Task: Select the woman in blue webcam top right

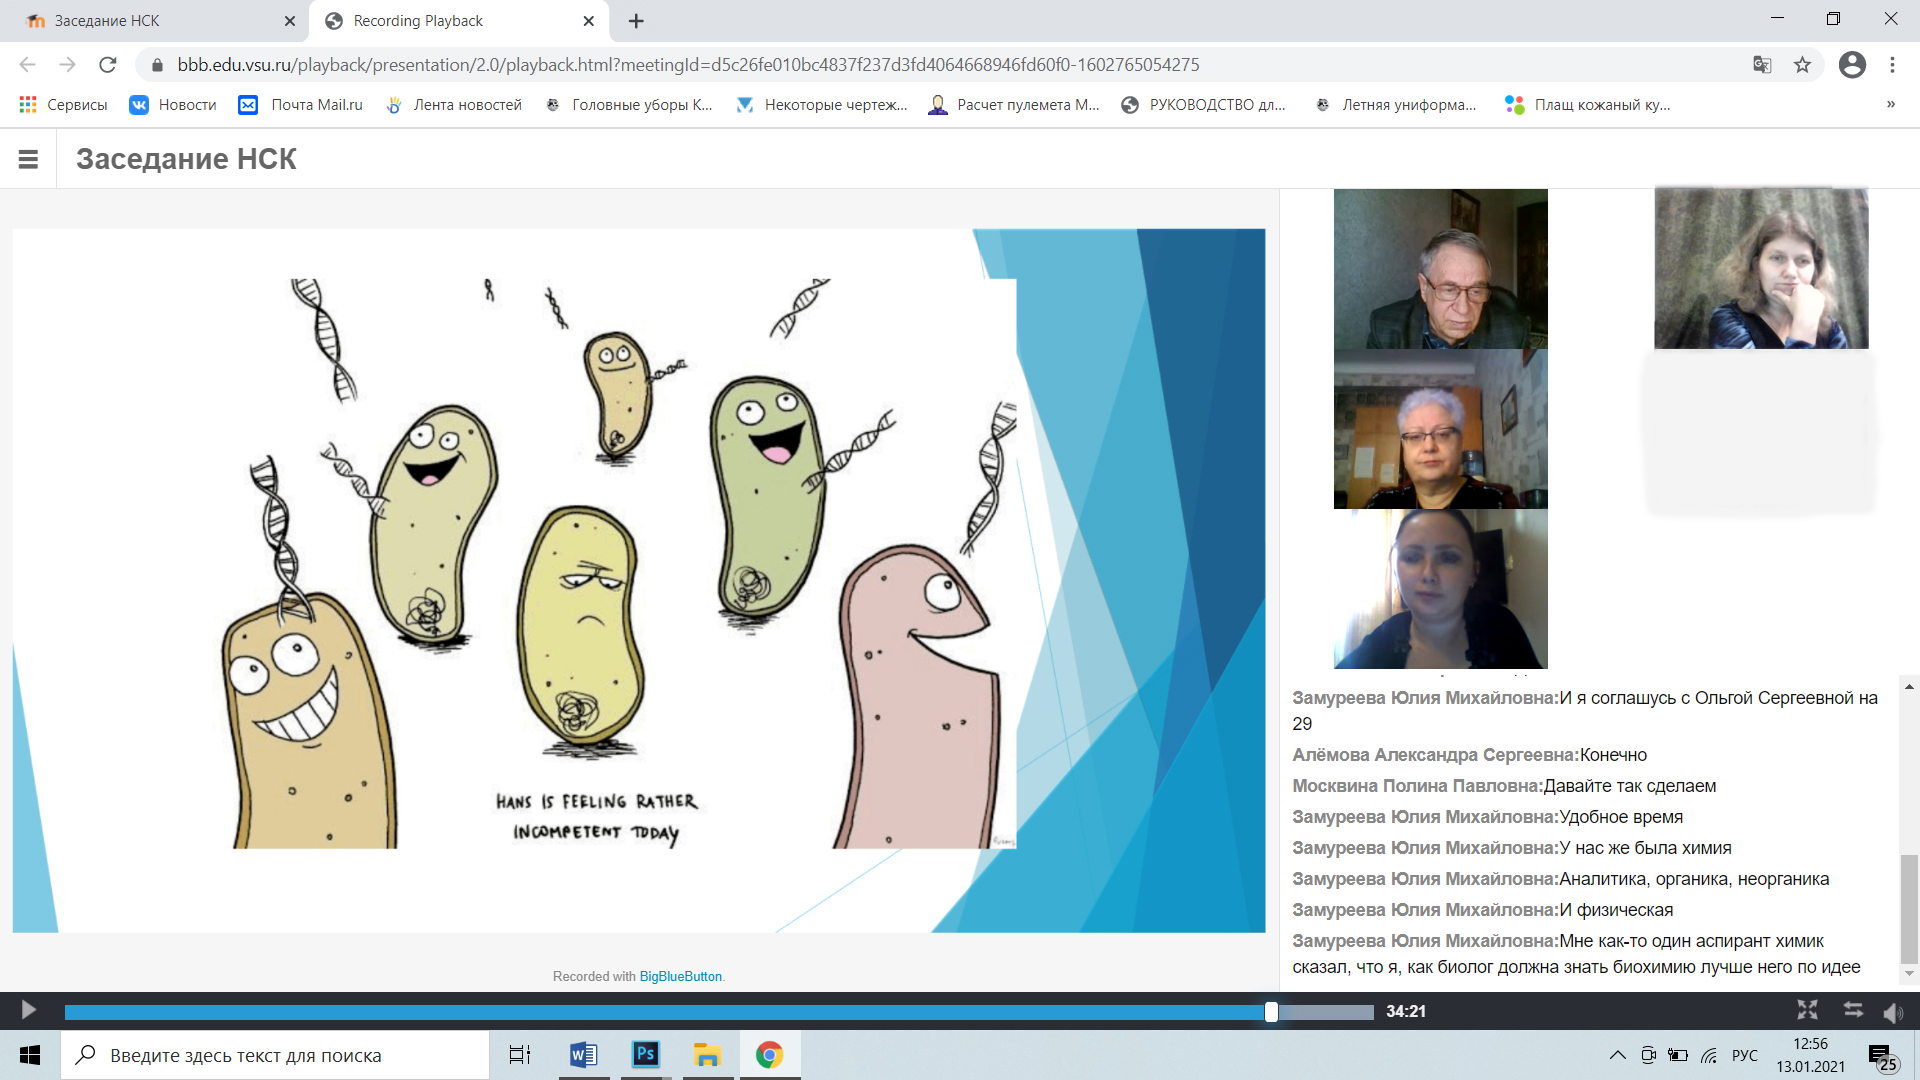Action: (x=1761, y=269)
